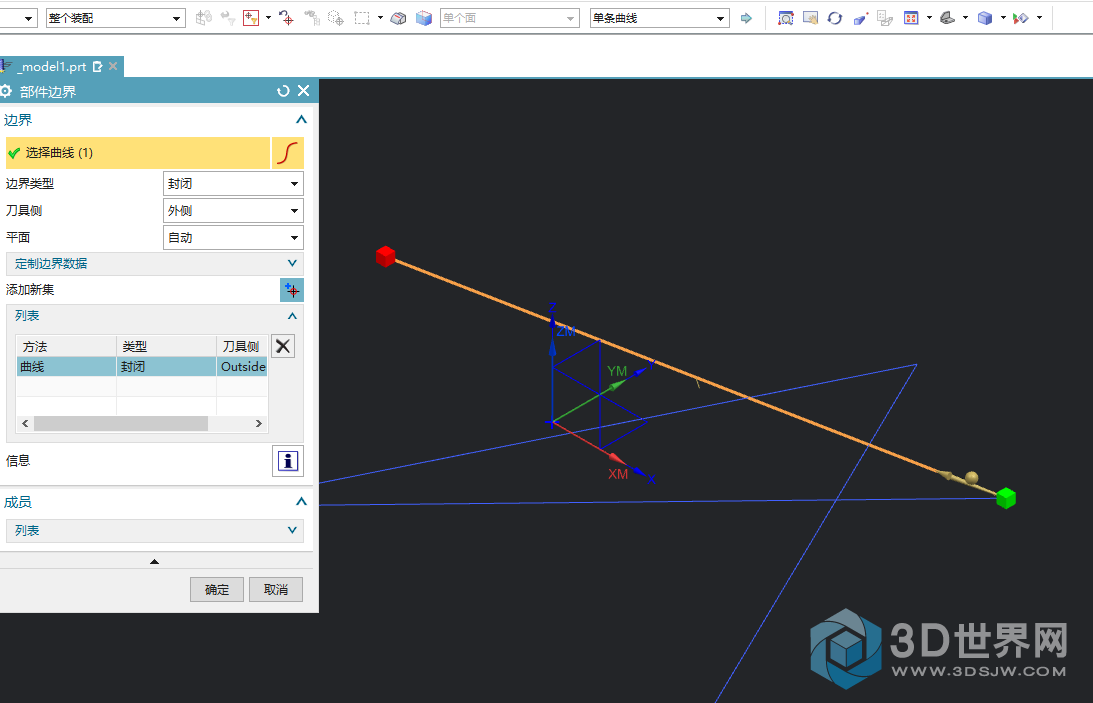Click the XM axis label in viewport
The height and width of the screenshot is (703, 1093).
[618, 474]
